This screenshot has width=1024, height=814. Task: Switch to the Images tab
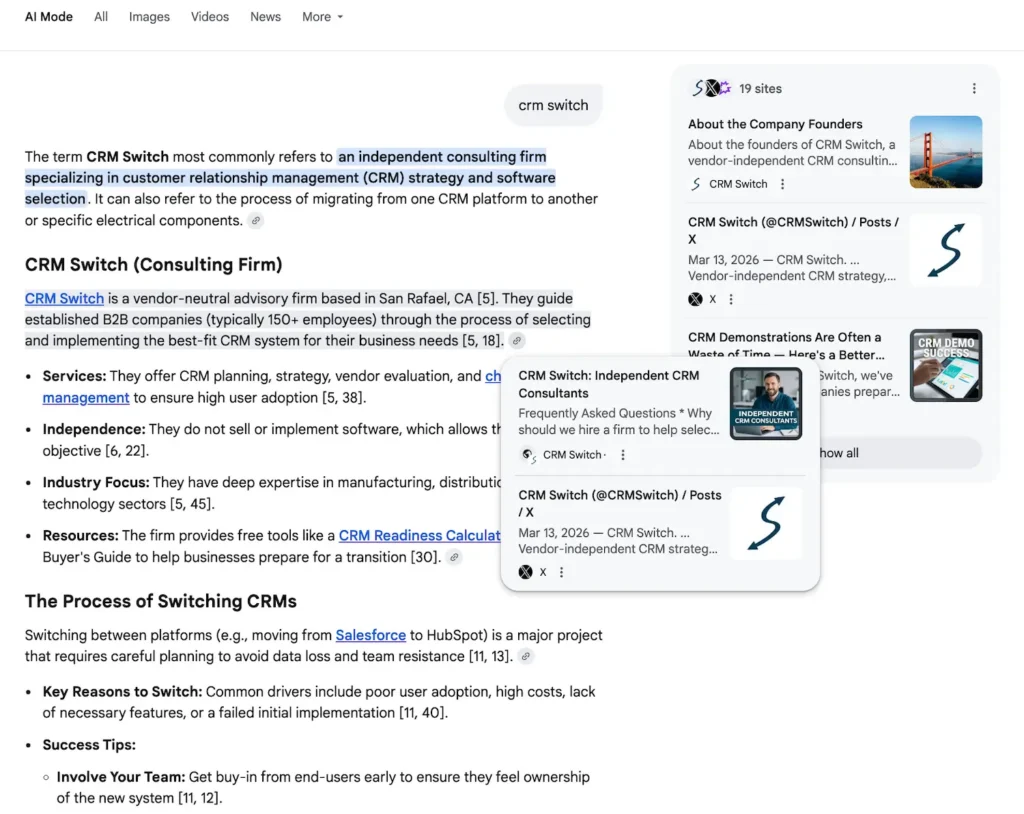[149, 16]
